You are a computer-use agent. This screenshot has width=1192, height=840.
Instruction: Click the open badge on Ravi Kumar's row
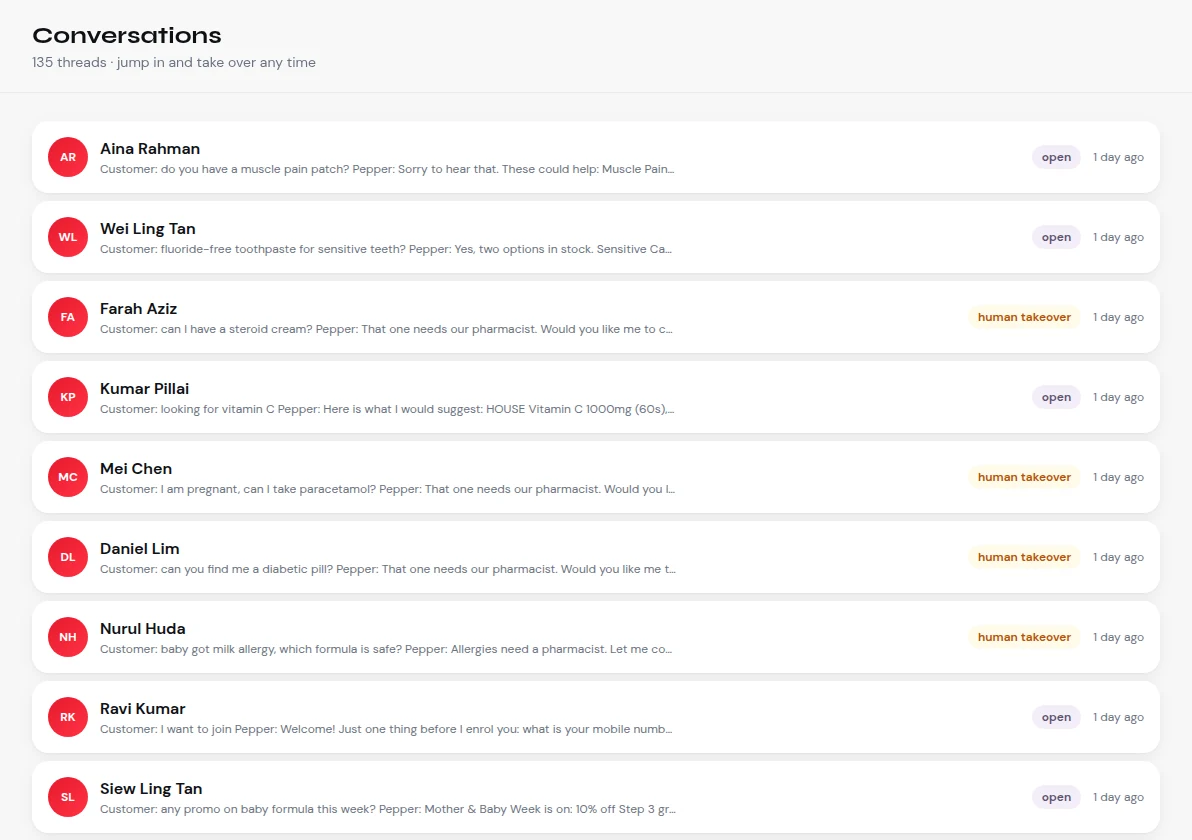1056,717
